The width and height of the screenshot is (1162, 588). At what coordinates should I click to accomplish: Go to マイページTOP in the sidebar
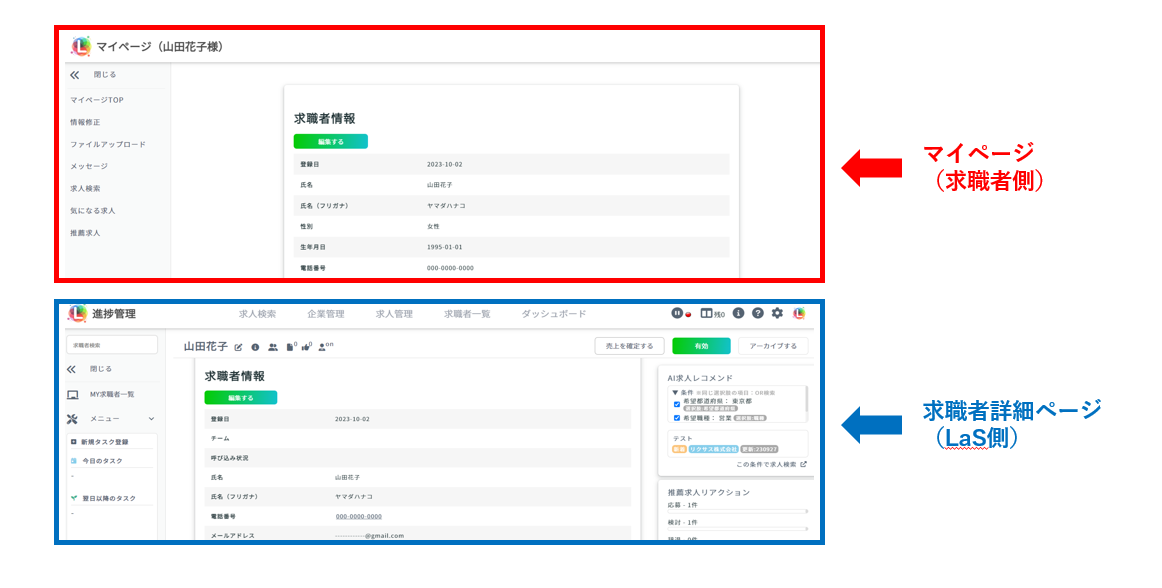tap(97, 100)
